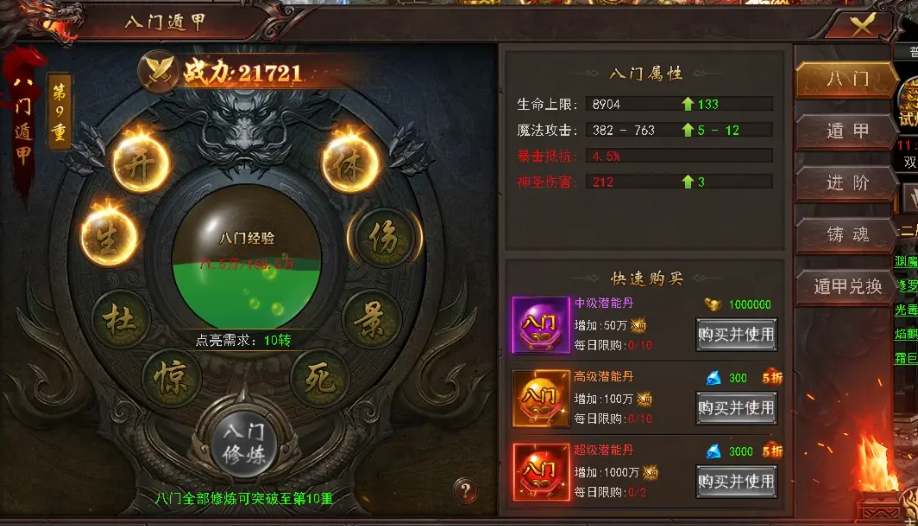Click the 八门修炼 cultivate button

(244, 443)
